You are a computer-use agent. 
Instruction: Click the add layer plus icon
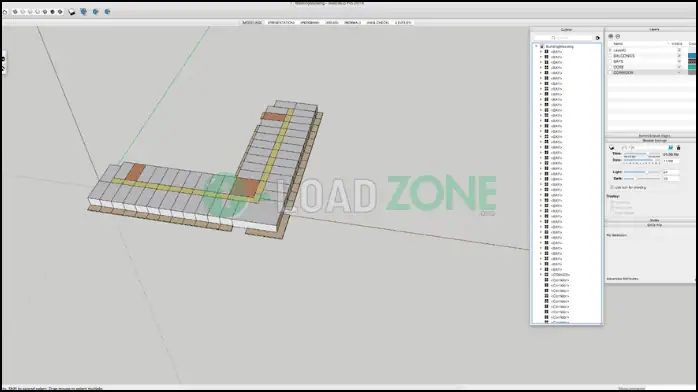[611, 36]
